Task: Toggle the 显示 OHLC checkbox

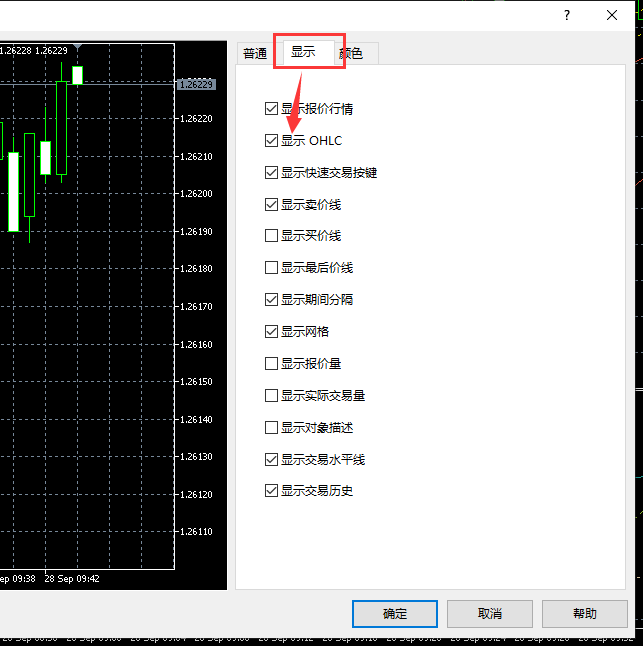Action: tap(271, 141)
